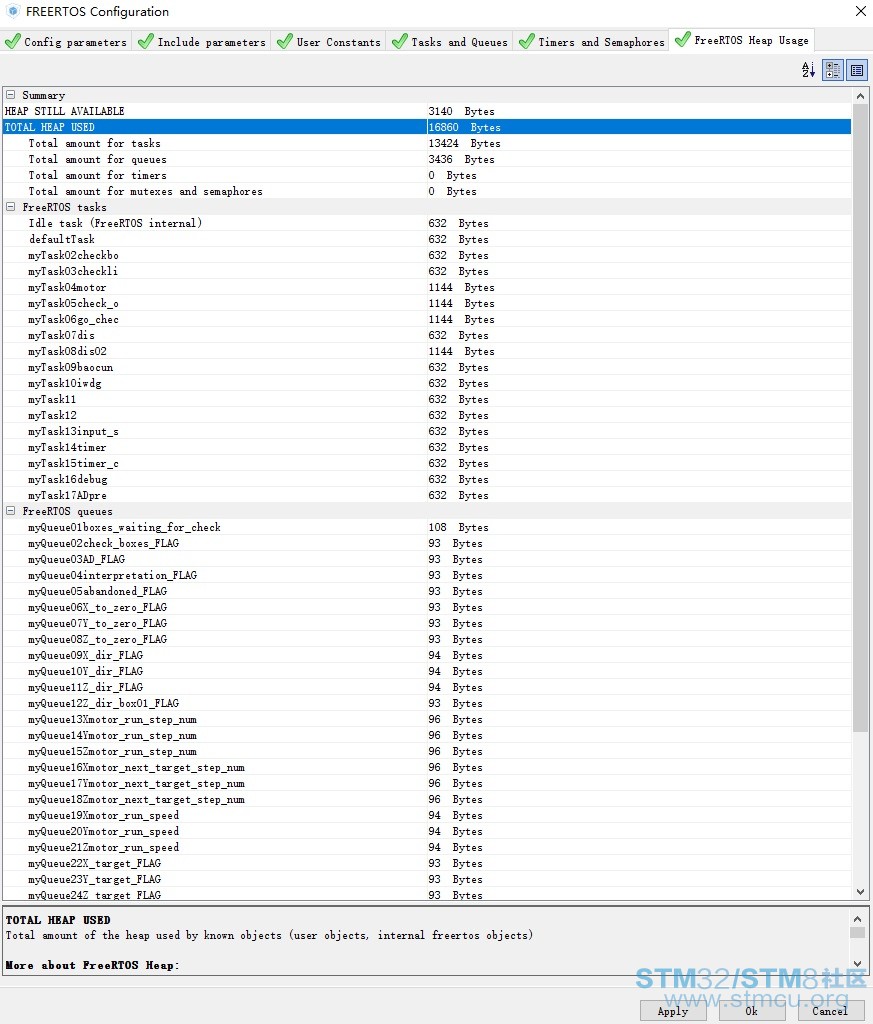Select the HEAP STILL AVAILABLE row
Image resolution: width=873 pixels, height=1024 pixels.
(427, 111)
